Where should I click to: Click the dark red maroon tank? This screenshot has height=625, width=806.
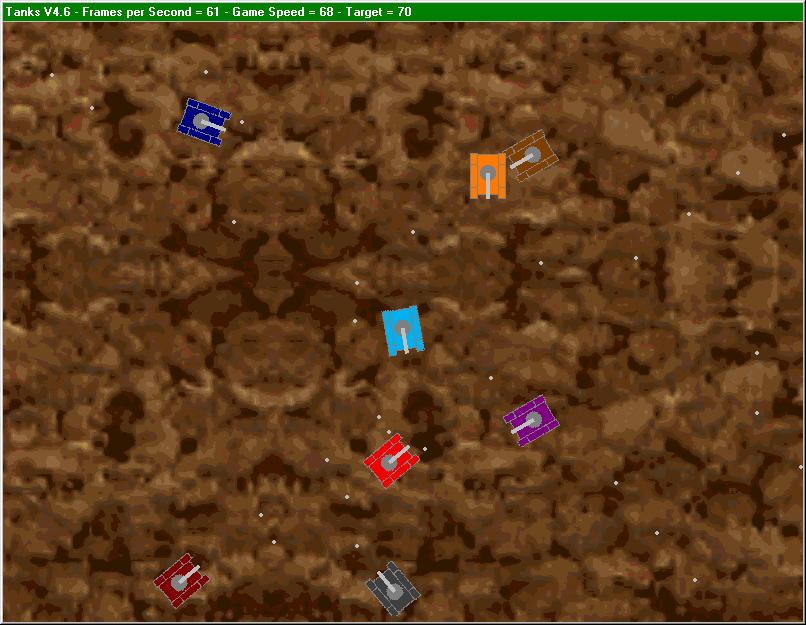tap(181, 578)
